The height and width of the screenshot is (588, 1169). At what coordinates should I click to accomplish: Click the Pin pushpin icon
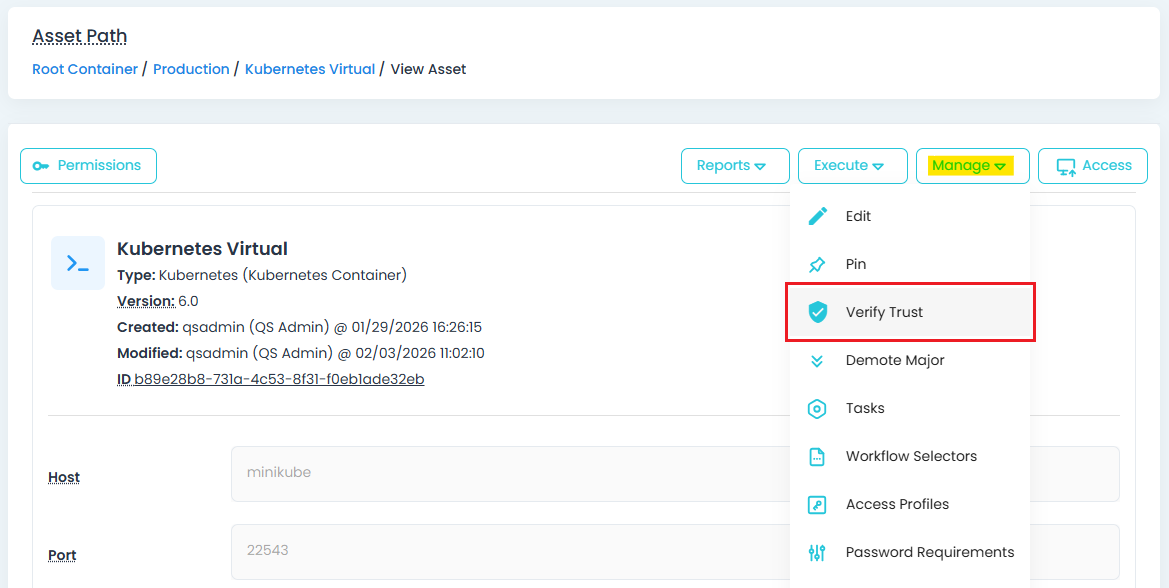(x=817, y=264)
